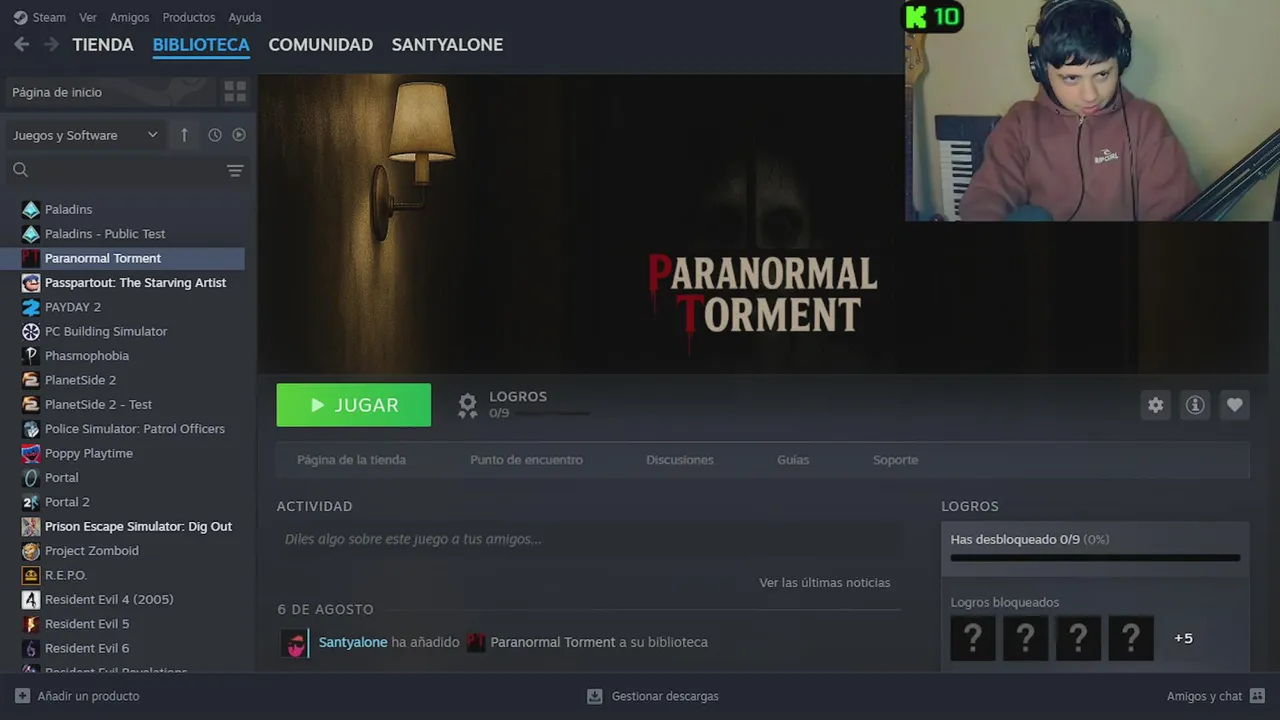Click the back navigation arrow
The image size is (1280, 720).
pos(21,44)
